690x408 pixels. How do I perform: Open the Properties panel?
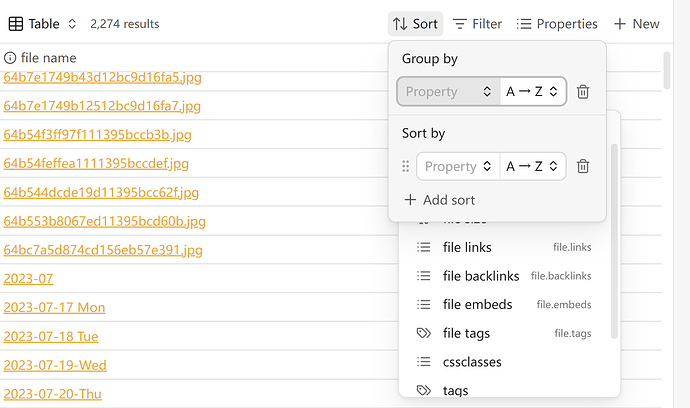point(556,23)
